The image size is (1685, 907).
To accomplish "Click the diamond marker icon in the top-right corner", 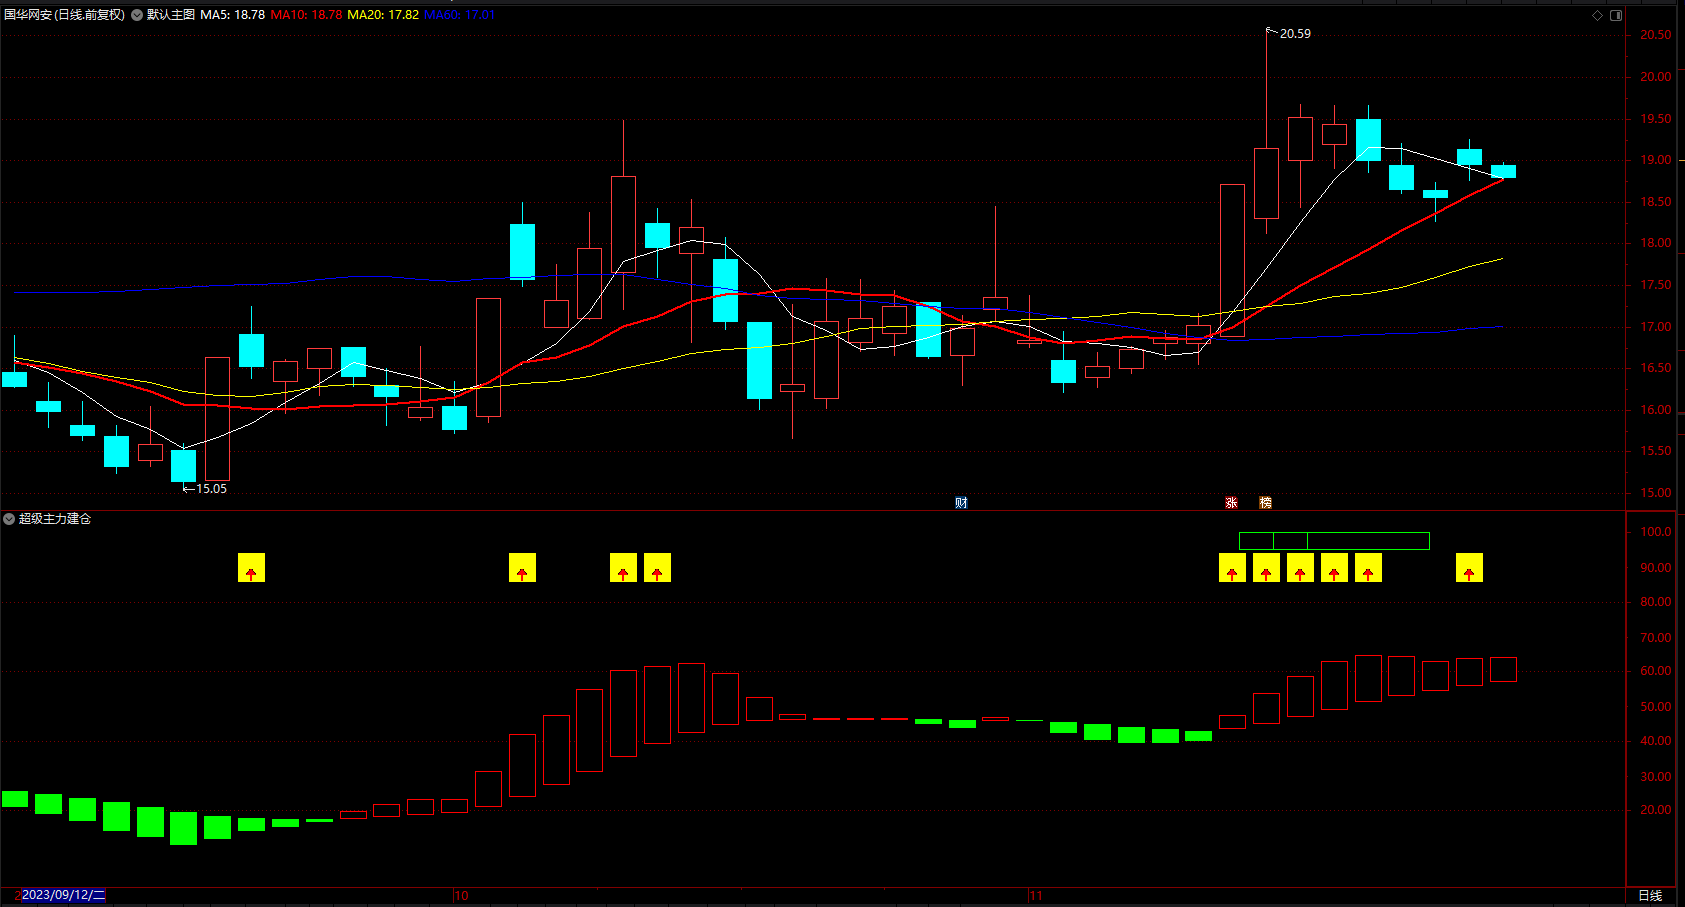I will coord(1597,15).
